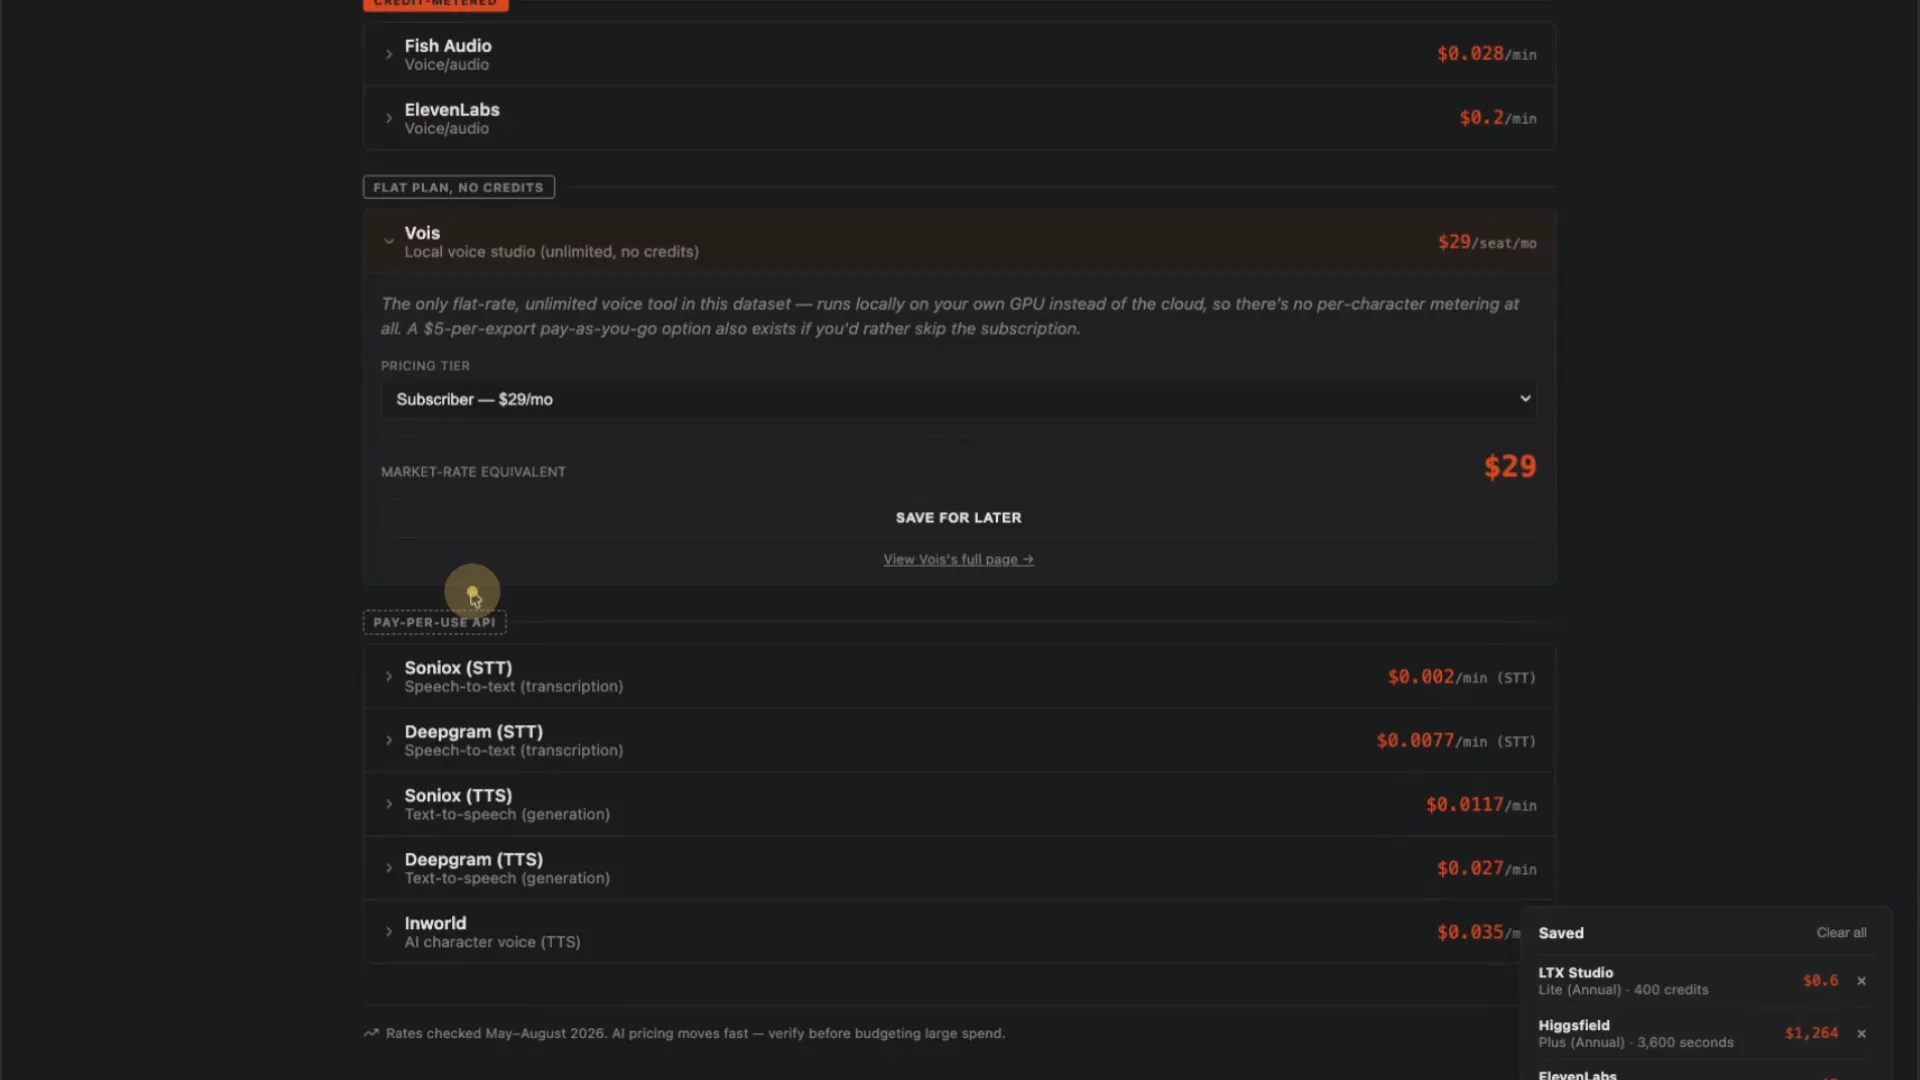
Task: Click the $1,264 Higgsfield saved price
Action: [x=1811, y=1033]
